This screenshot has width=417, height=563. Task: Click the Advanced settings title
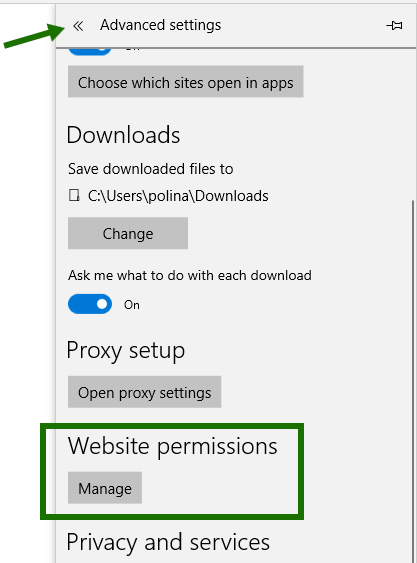161,25
